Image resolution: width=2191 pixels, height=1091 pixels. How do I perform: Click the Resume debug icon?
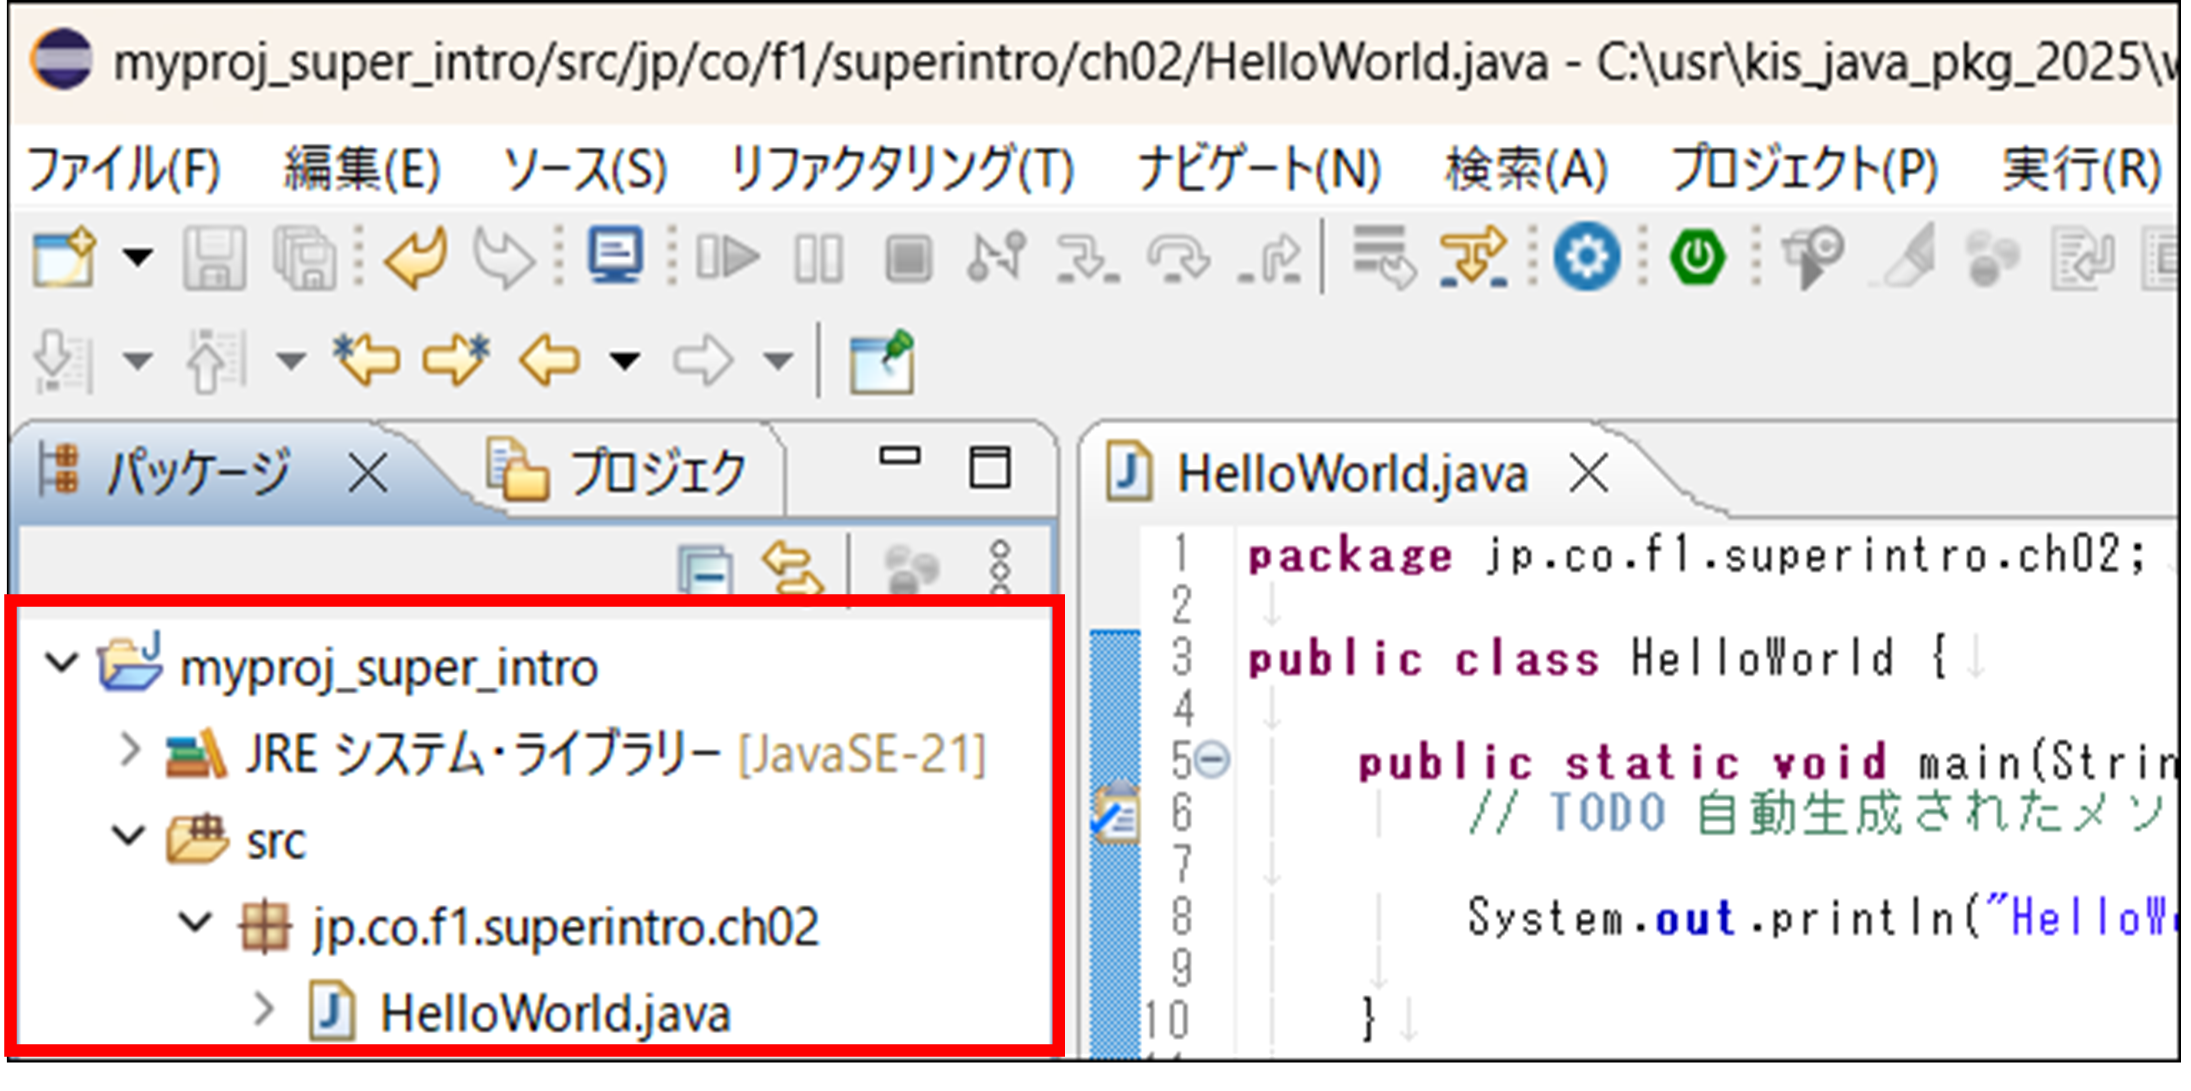tap(728, 258)
